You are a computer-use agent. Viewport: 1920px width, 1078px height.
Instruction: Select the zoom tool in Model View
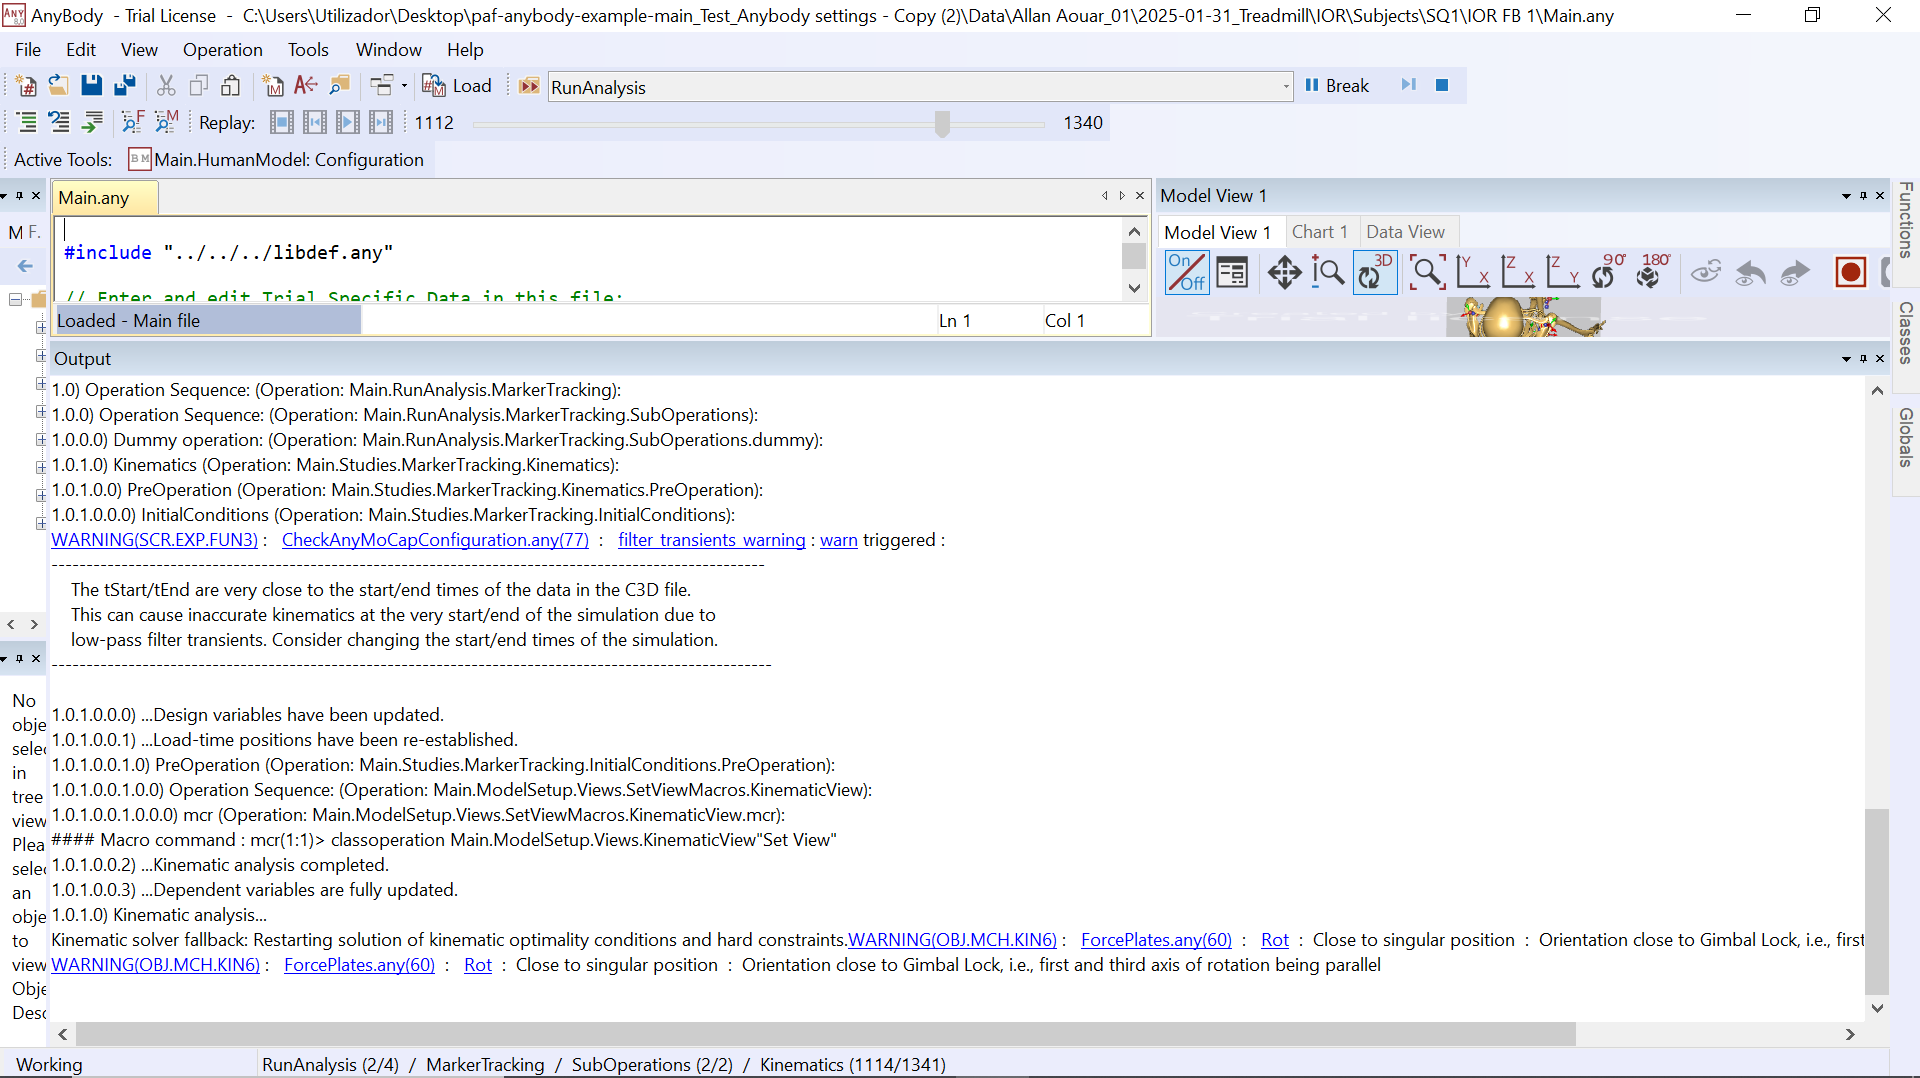(1328, 272)
